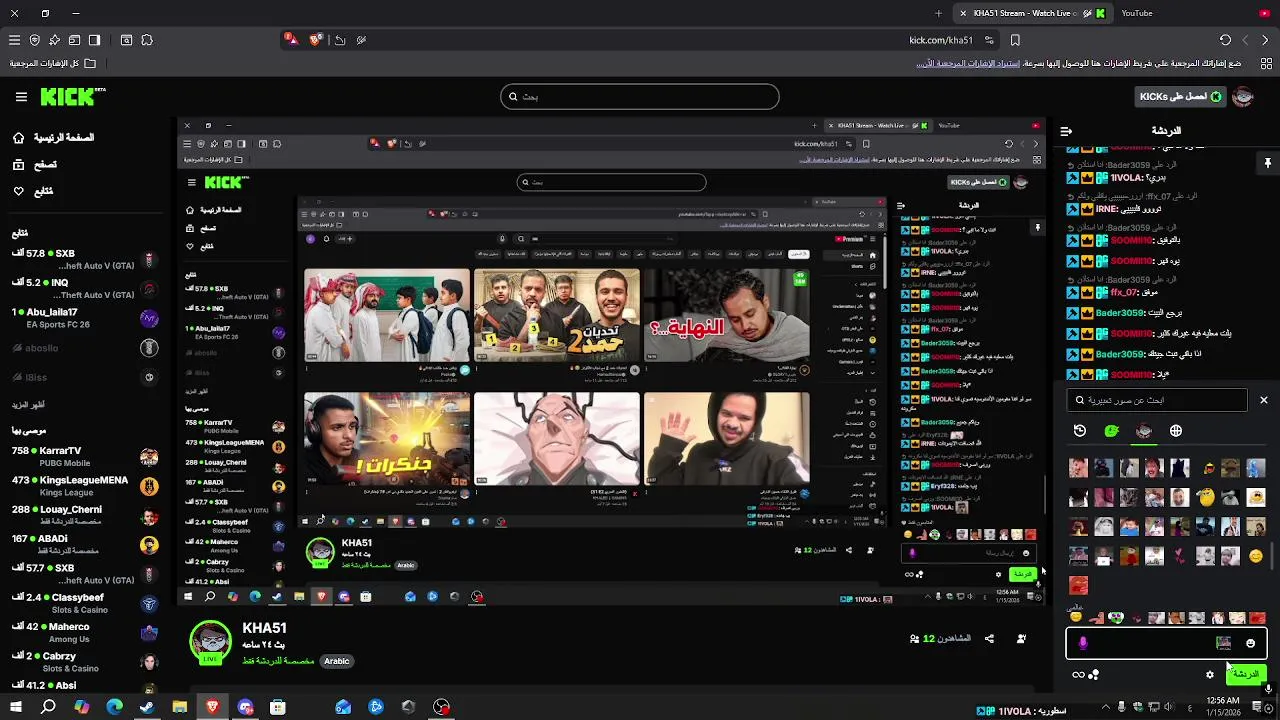Open Brave browser in taskbar
Viewport: 1280px width, 720px height.
click(x=212, y=707)
